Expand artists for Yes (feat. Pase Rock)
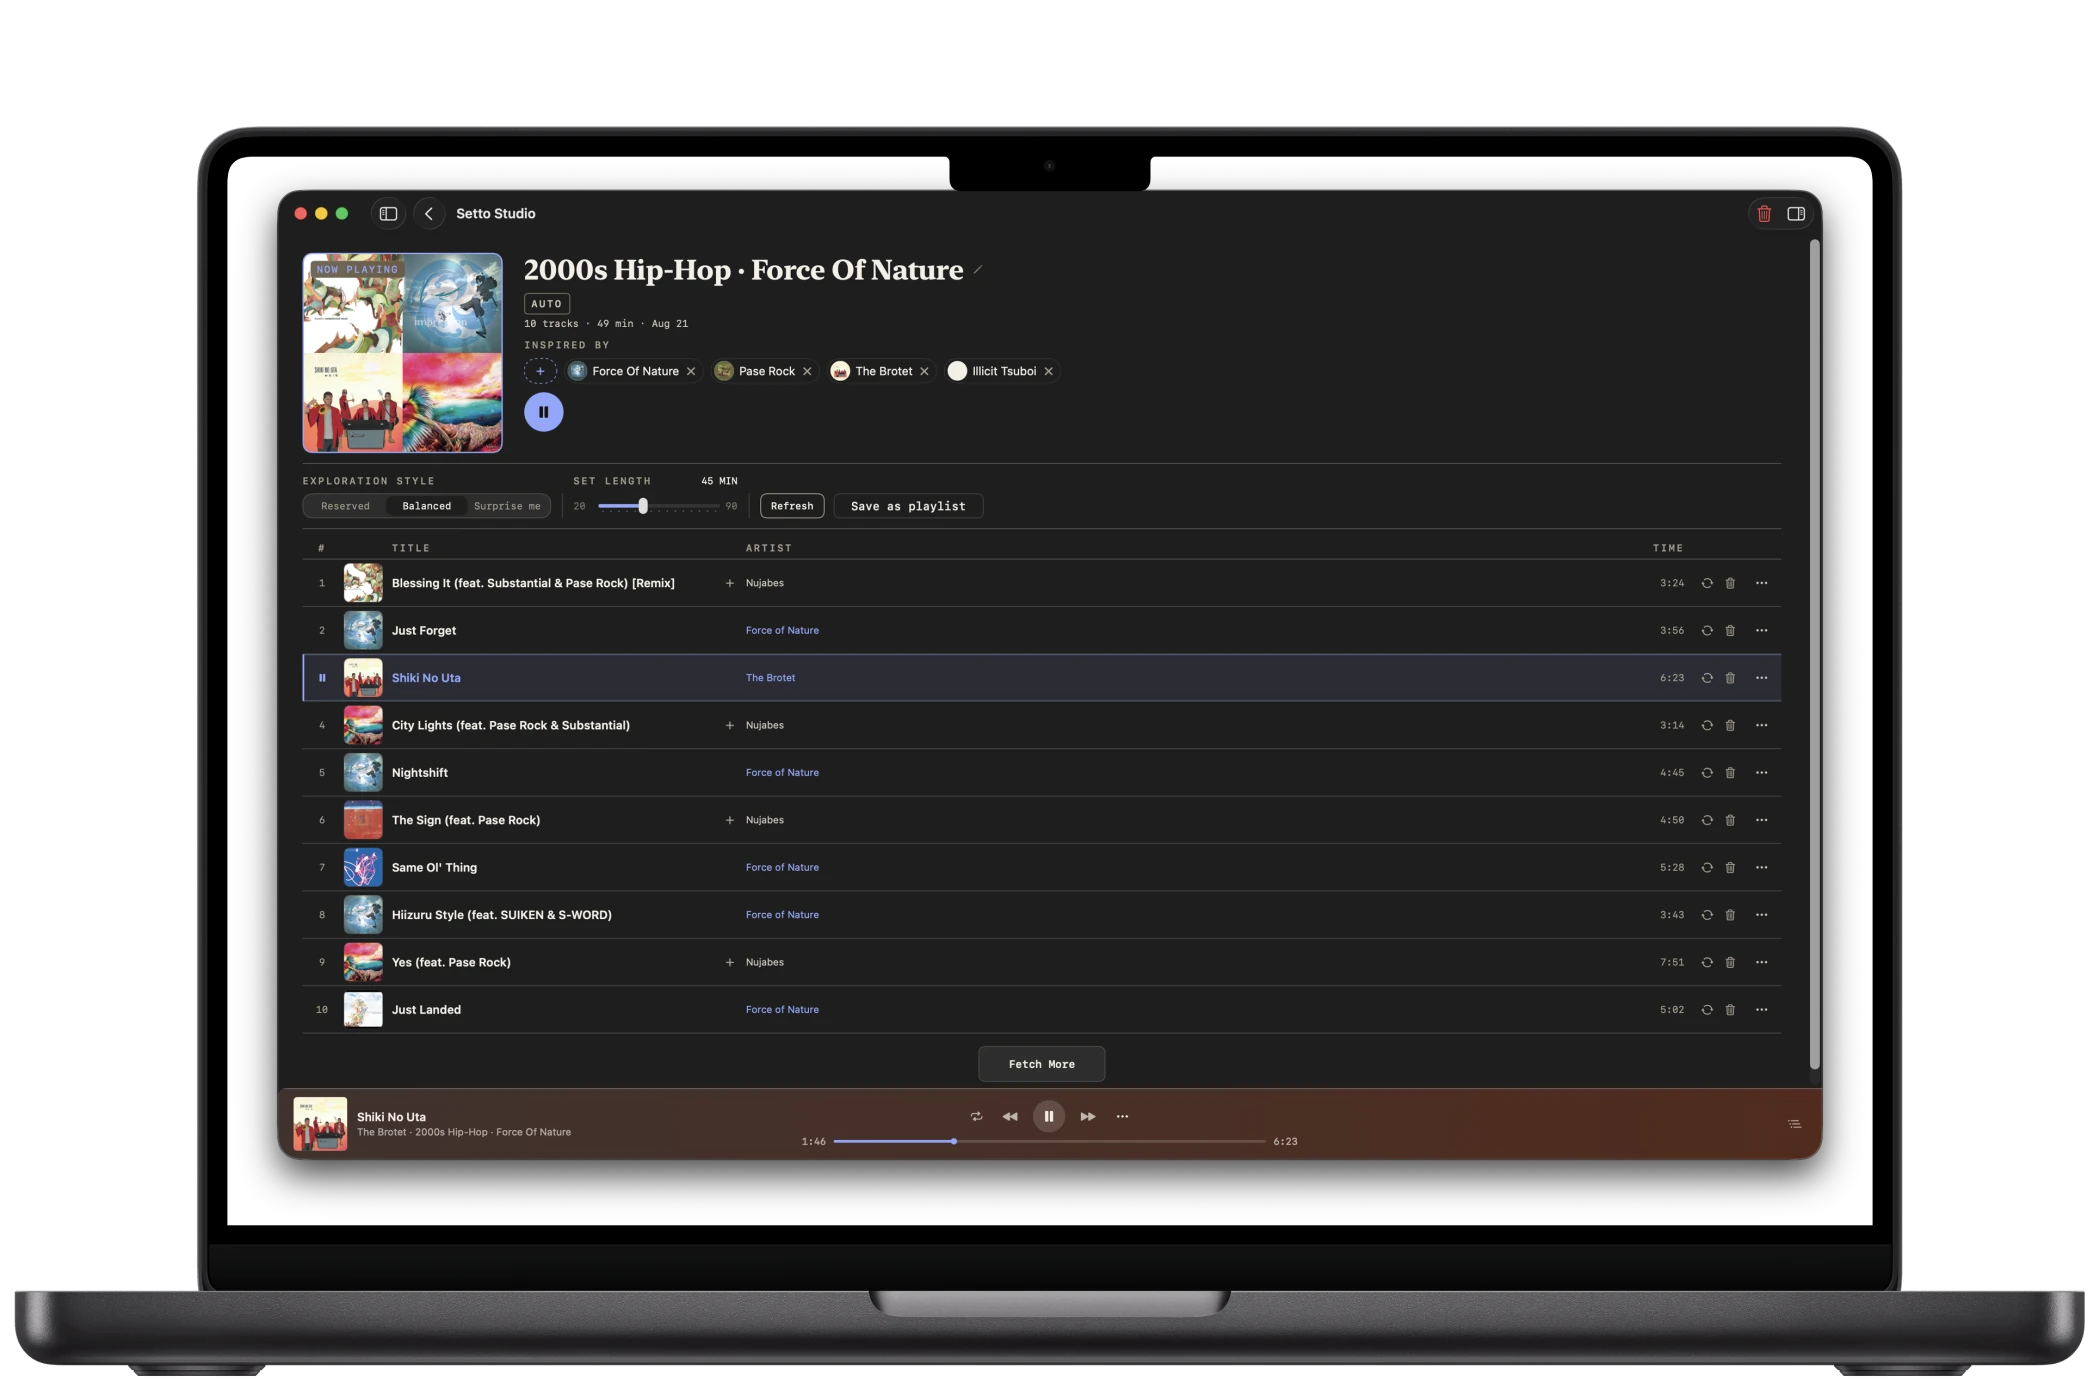 click(x=729, y=962)
